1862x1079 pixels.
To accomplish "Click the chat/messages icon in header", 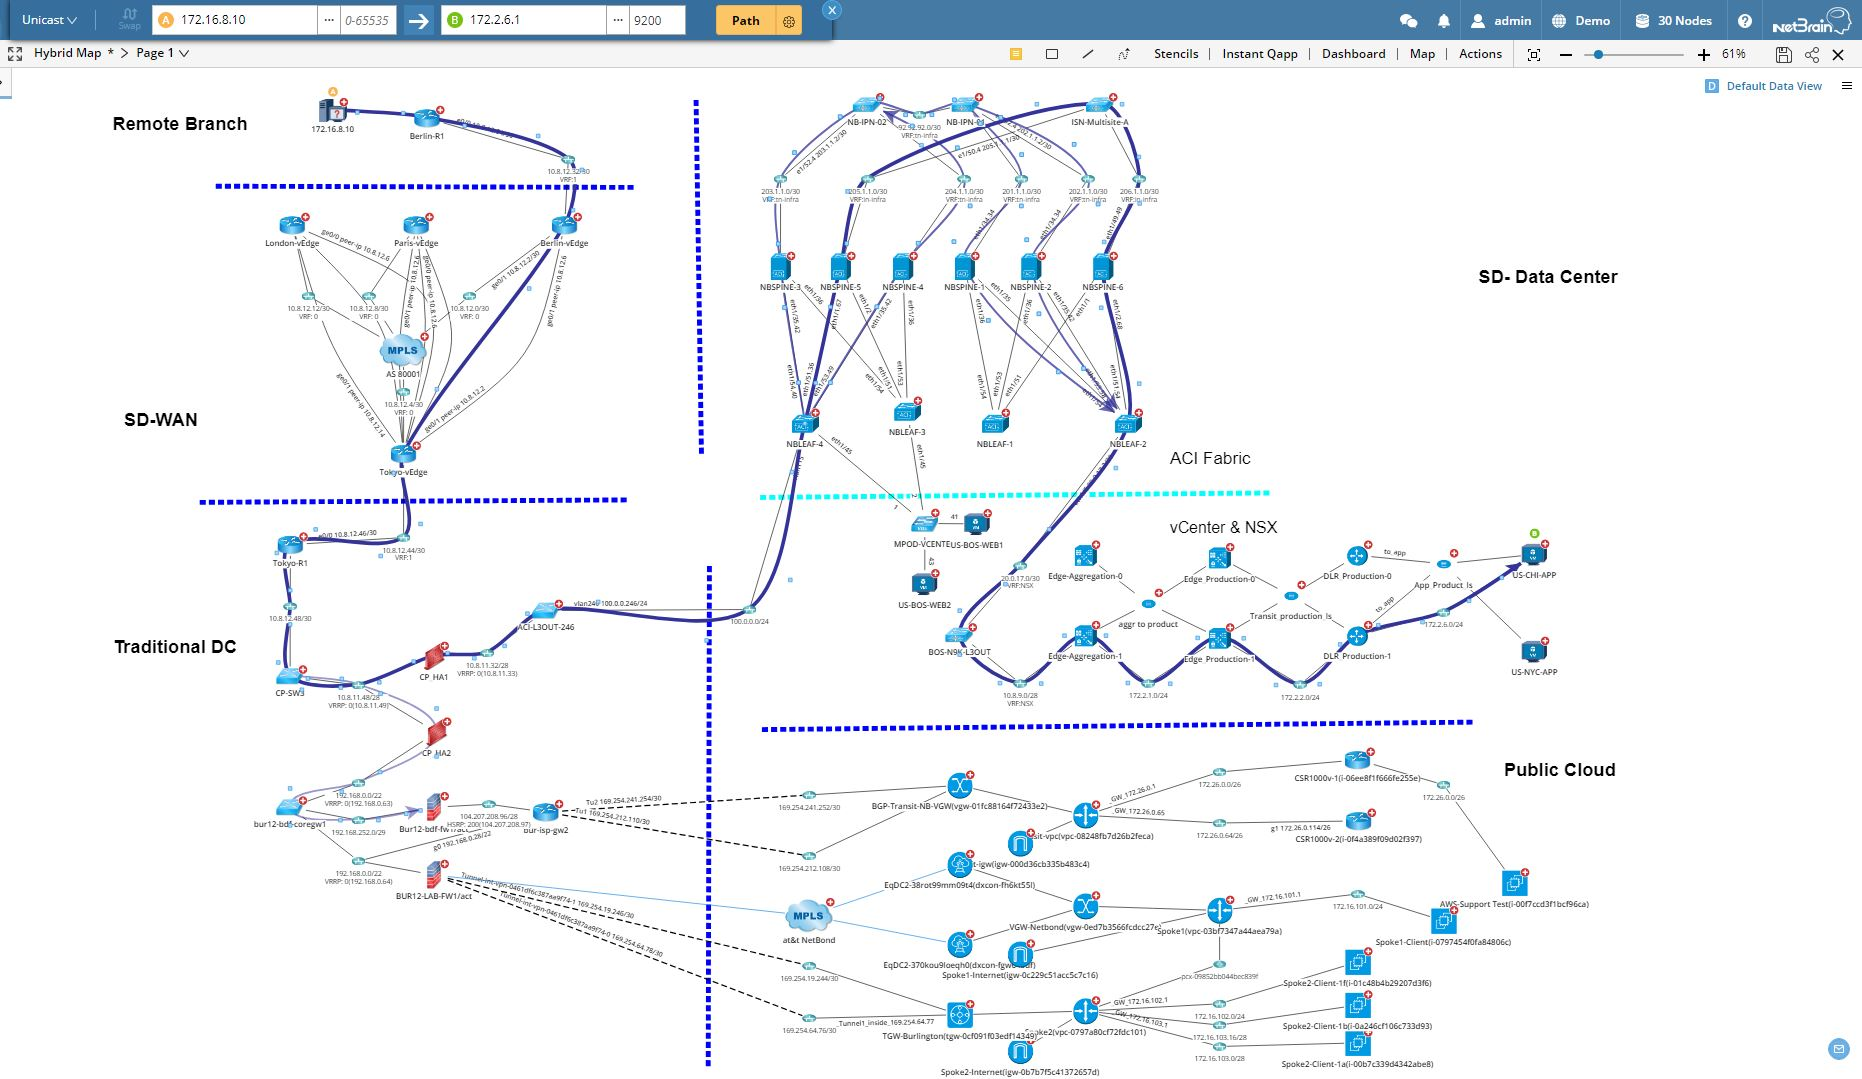I will click(1408, 20).
